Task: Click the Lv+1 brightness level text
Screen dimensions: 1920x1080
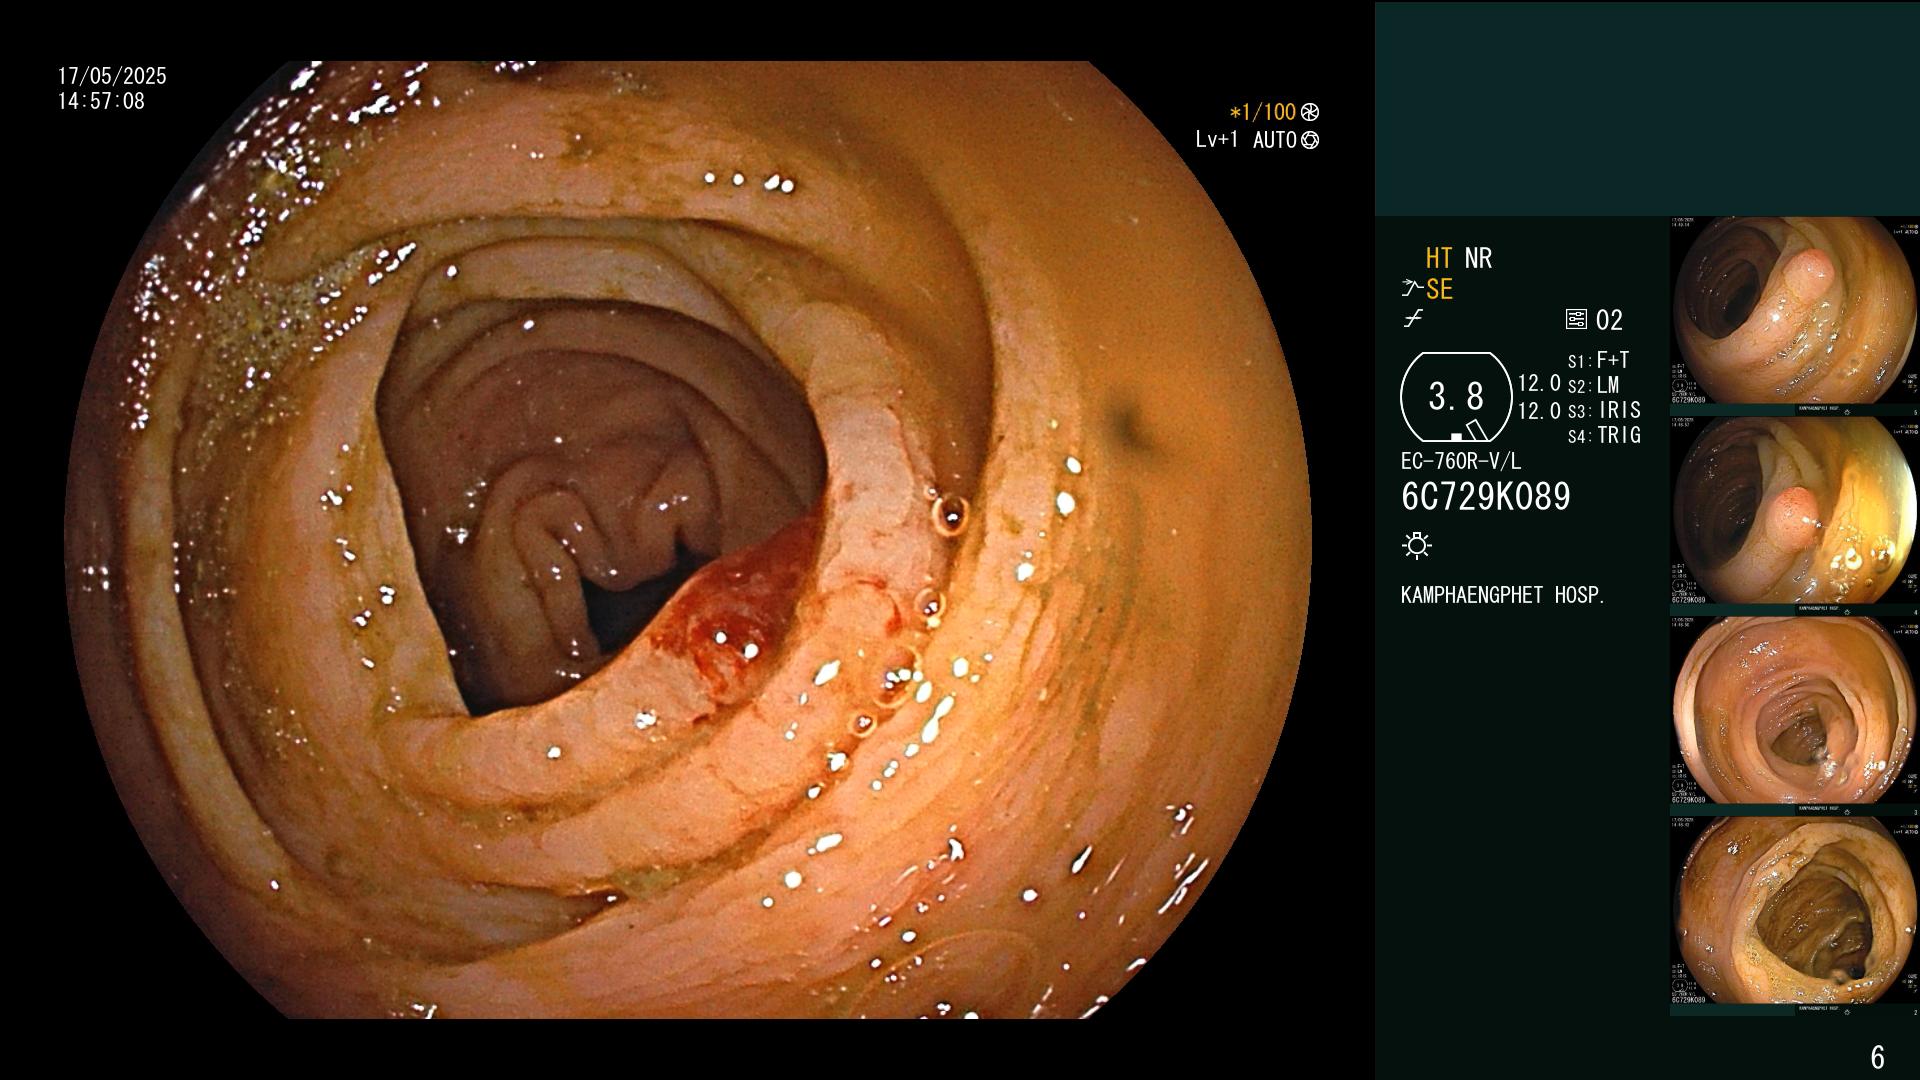Action: pos(1217,140)
